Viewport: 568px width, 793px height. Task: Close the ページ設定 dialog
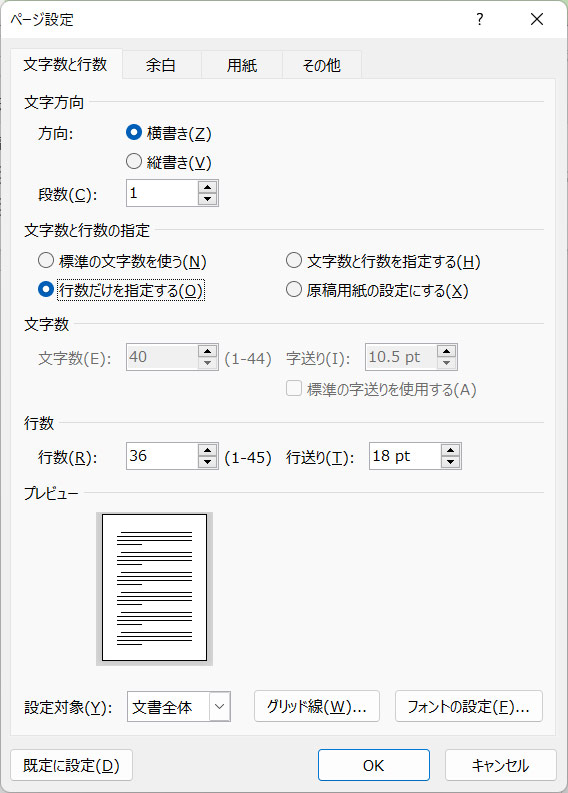(537, 19)
